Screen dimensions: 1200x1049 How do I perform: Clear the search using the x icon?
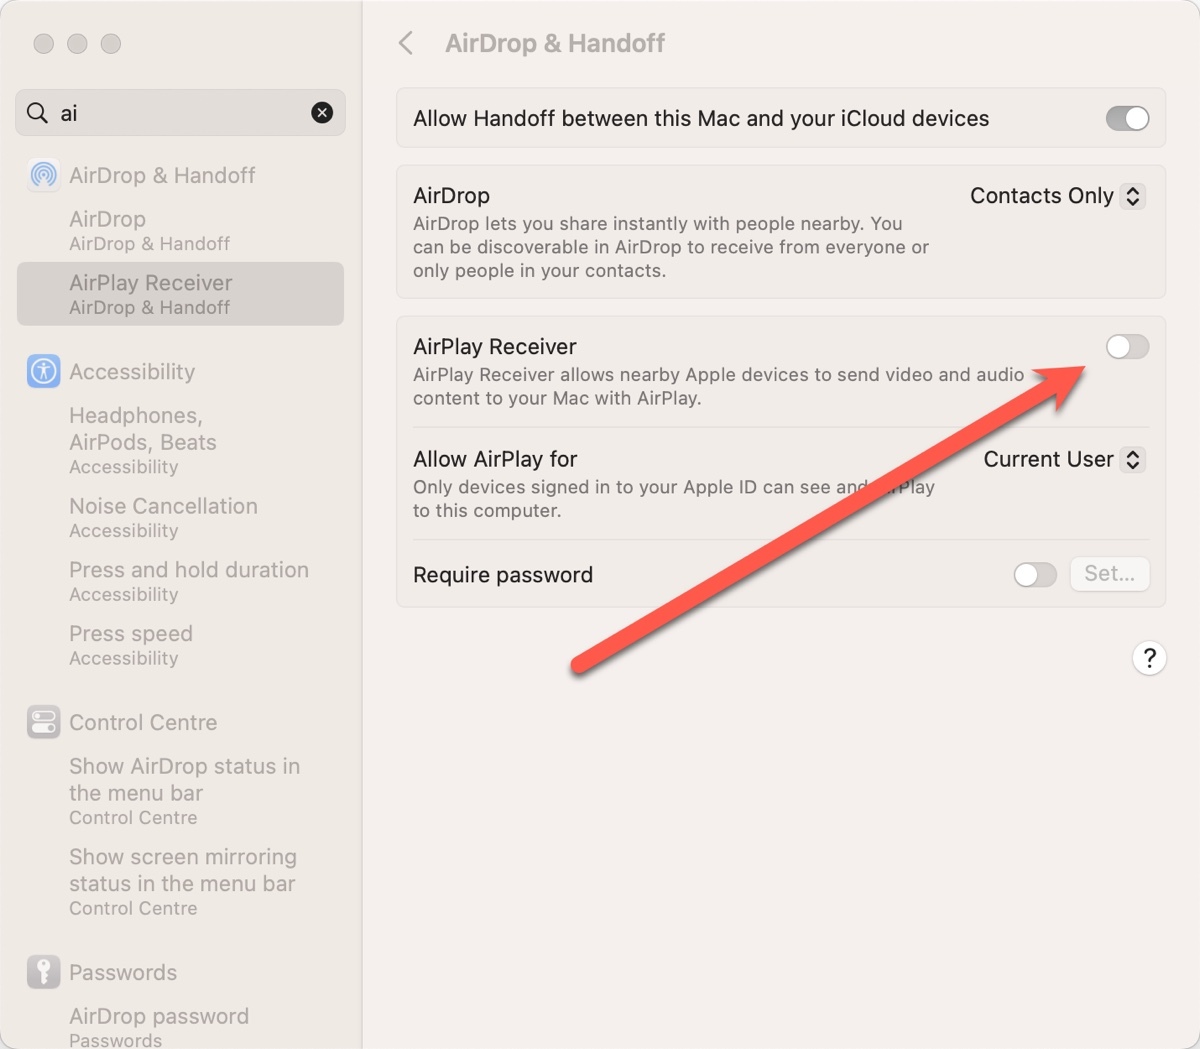tap(322, 112)
